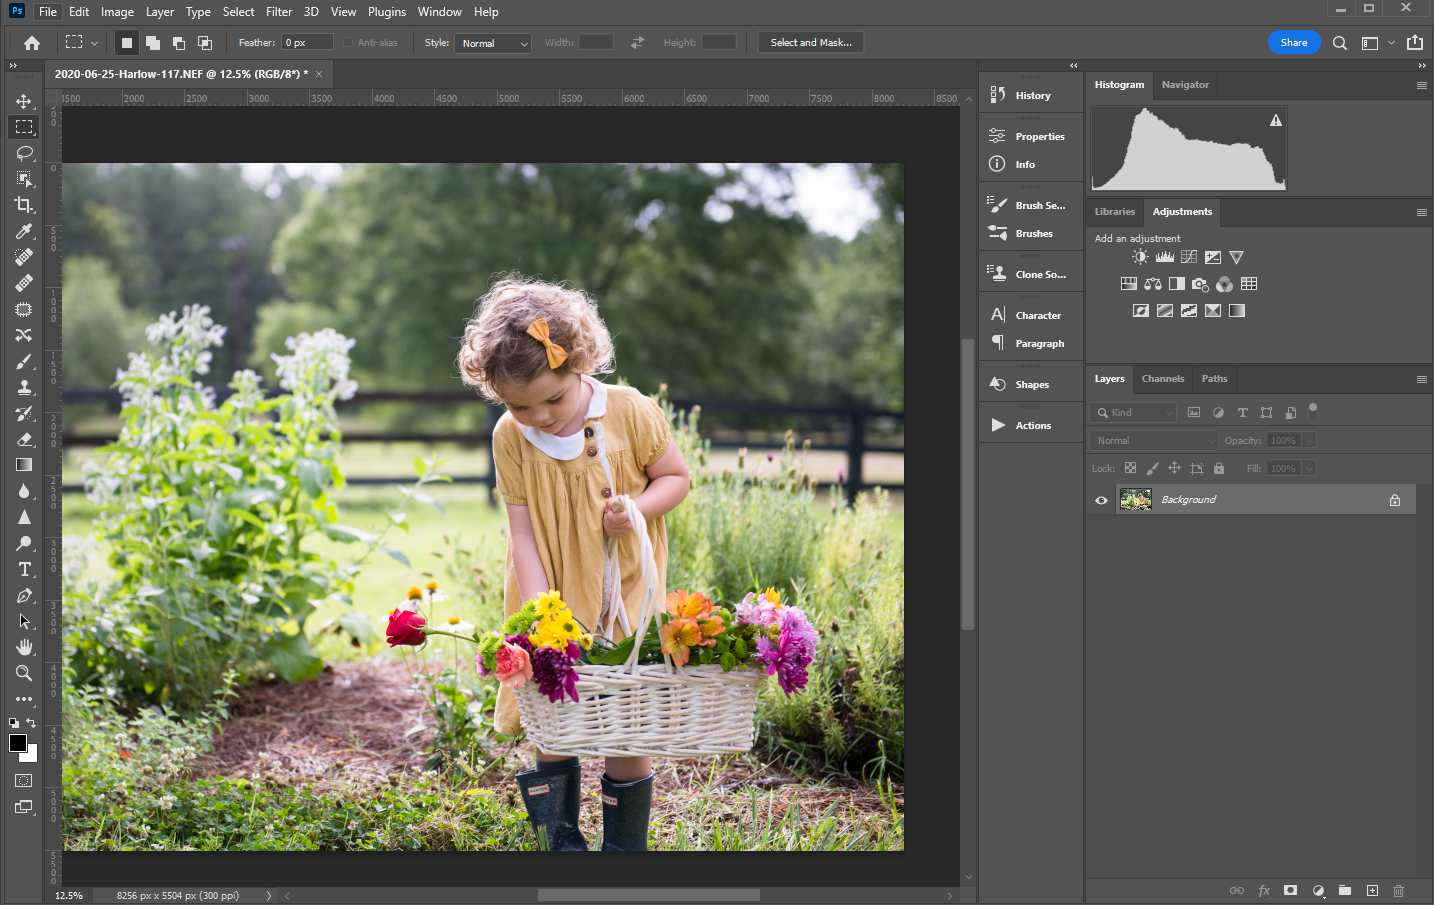Open the Filter menu

pos(278,12)
